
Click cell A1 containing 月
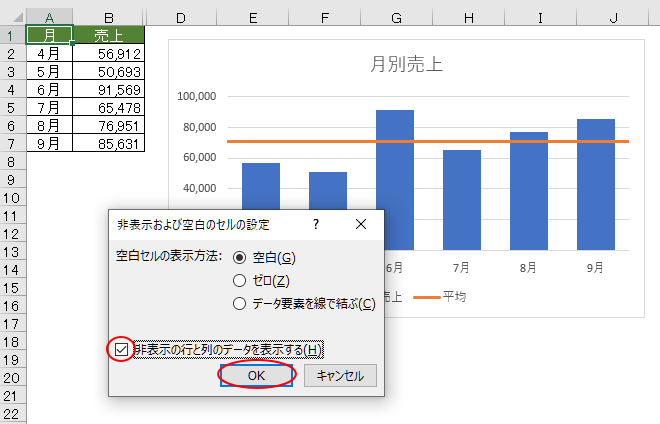click(49, 35)
